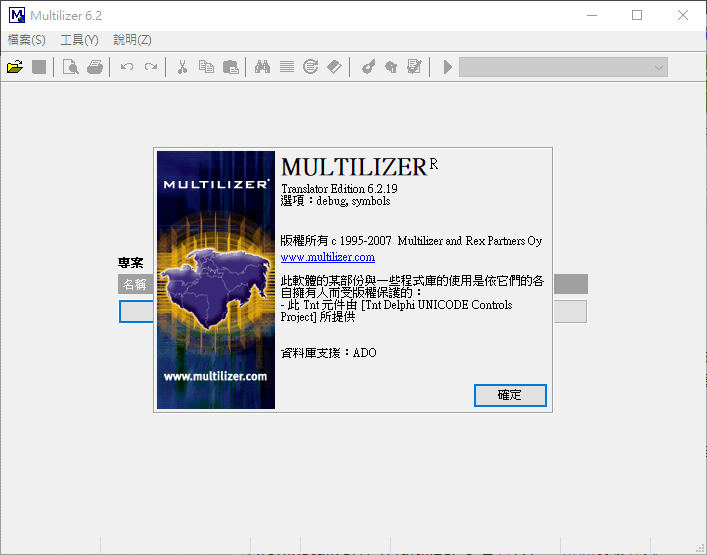Screen dimensions: 707x555
Task: Open the 檔案(S) menu
Action: pyautogui.click(x=27, y=40)
